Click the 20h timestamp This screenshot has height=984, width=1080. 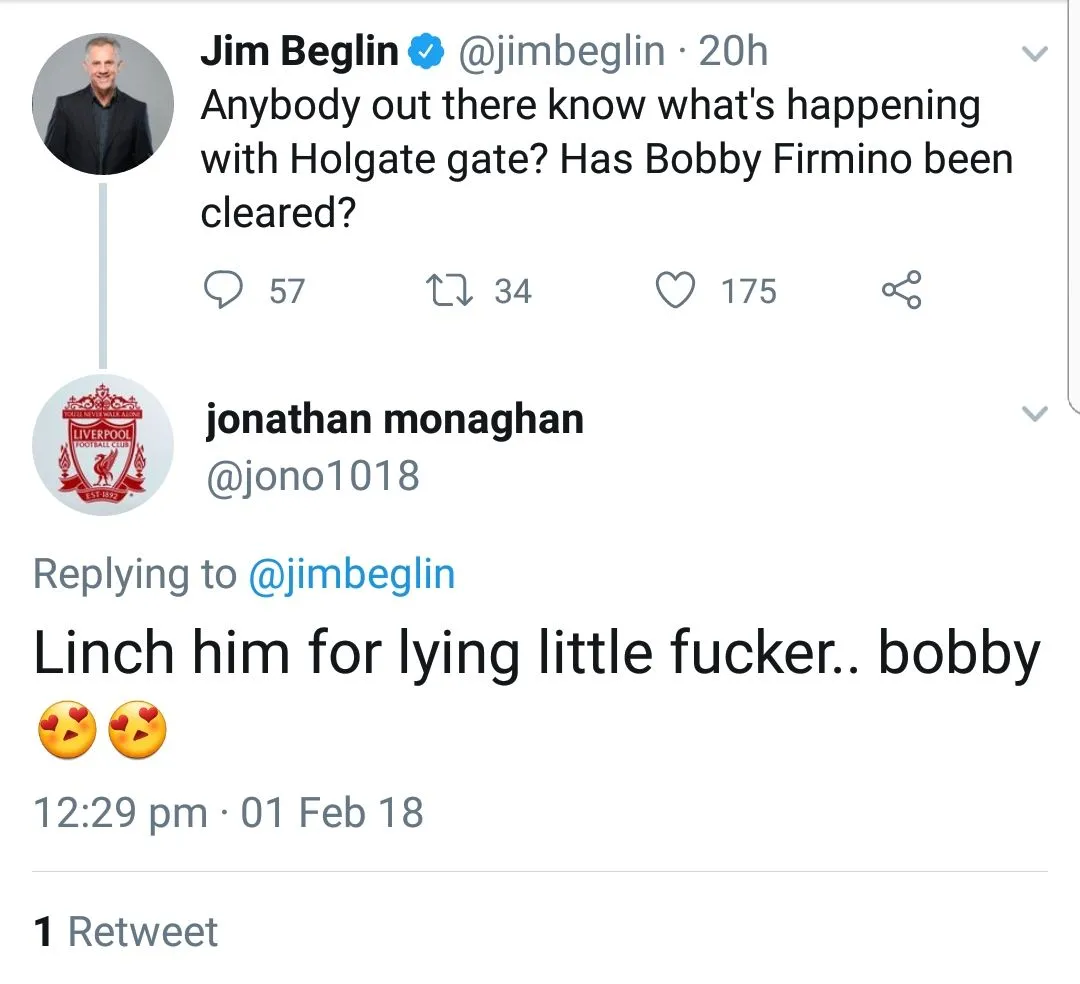(733, 51)
